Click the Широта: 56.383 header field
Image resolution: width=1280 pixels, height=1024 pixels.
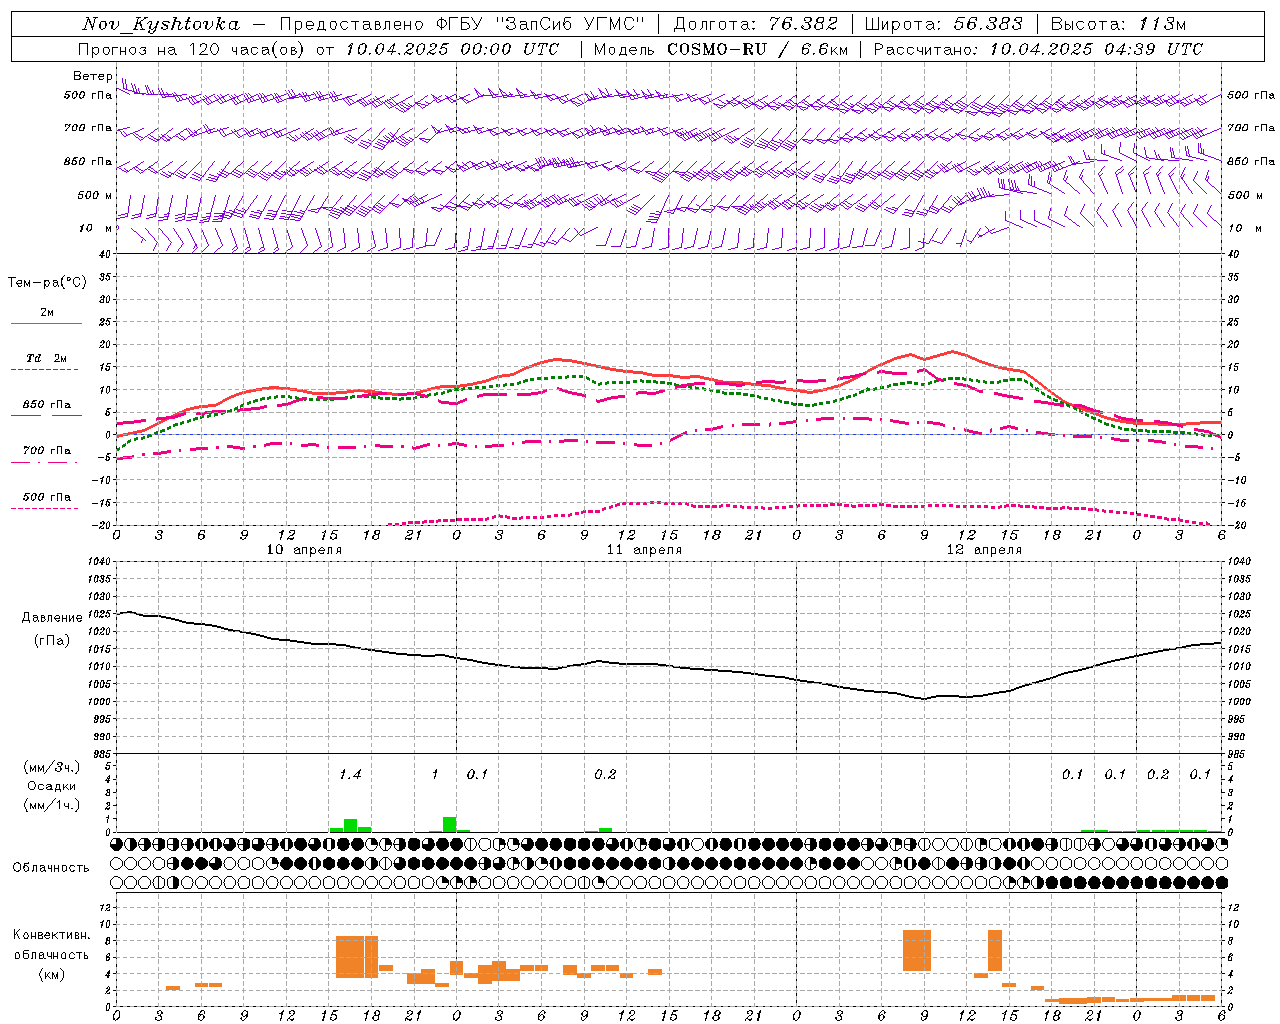pyautogui.click(x=943, y=24)
